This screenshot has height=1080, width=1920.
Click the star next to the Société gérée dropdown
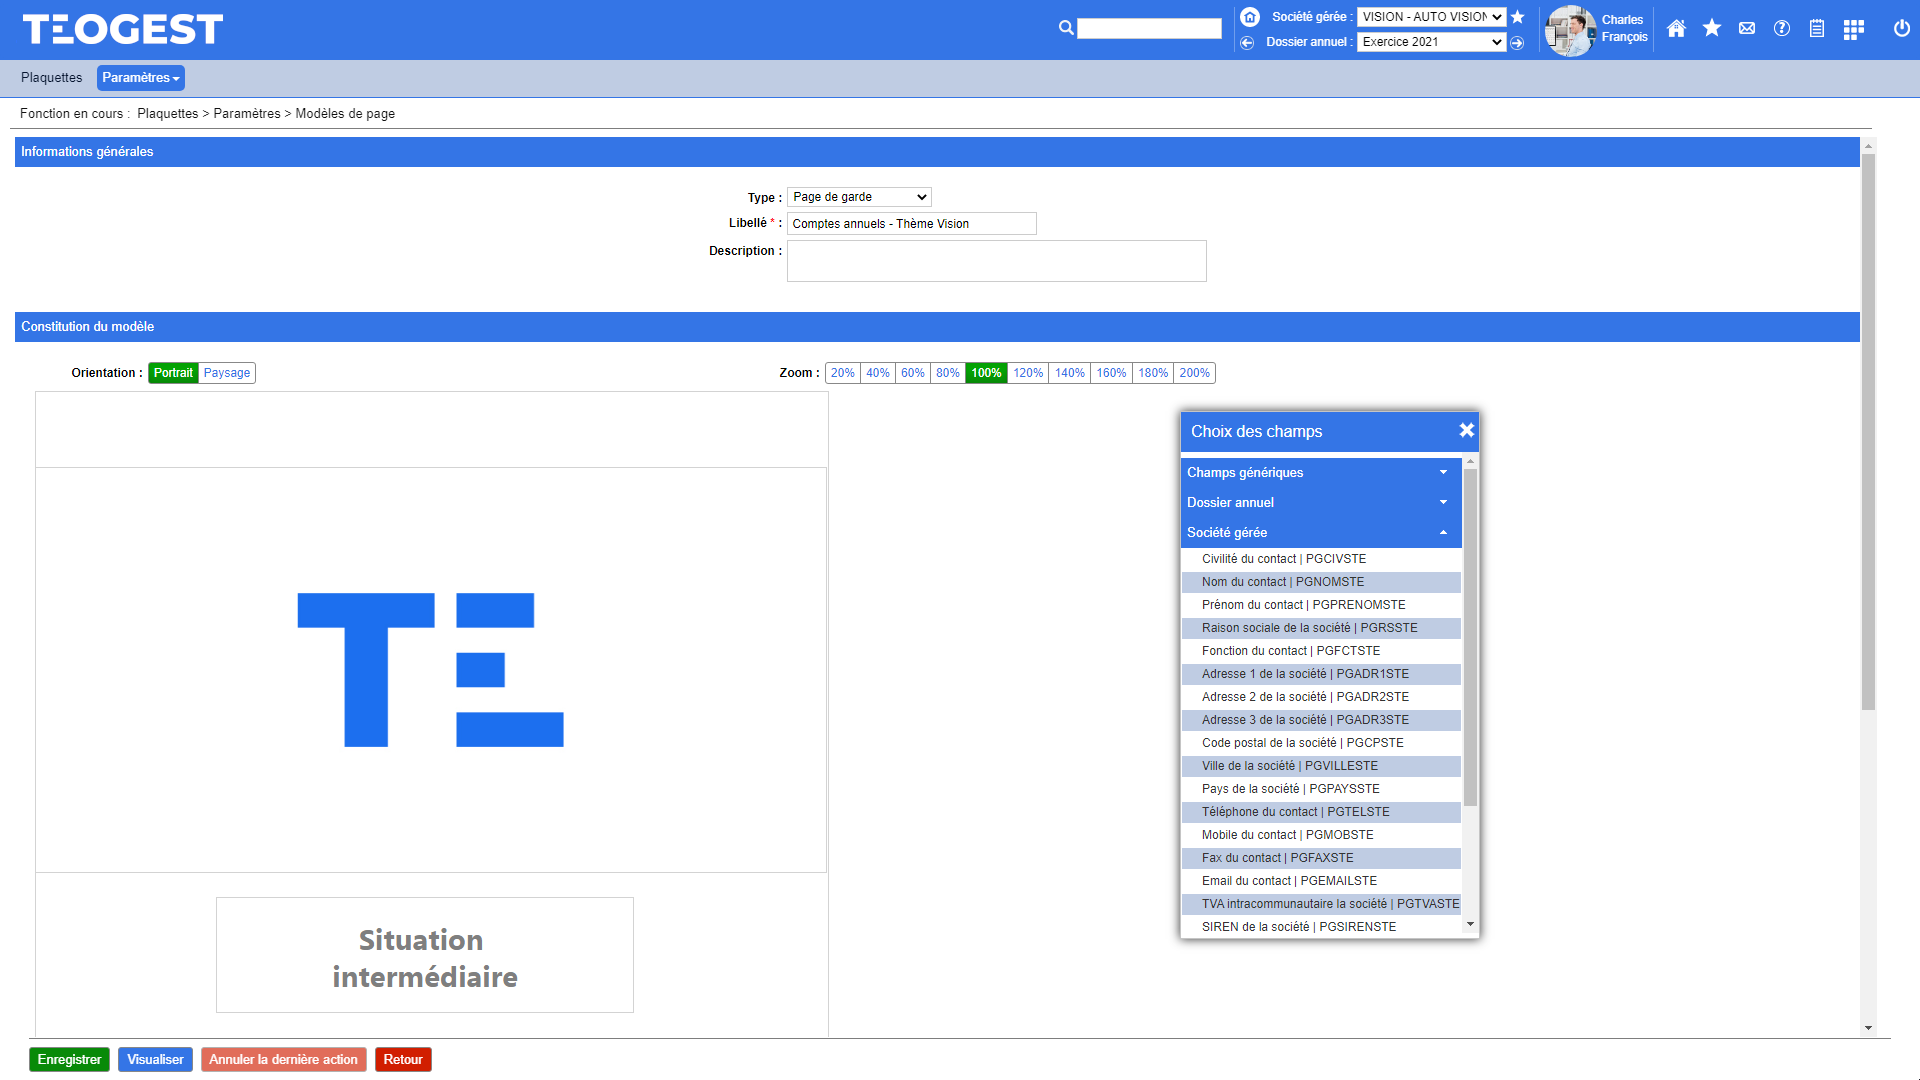[1518, 17]
